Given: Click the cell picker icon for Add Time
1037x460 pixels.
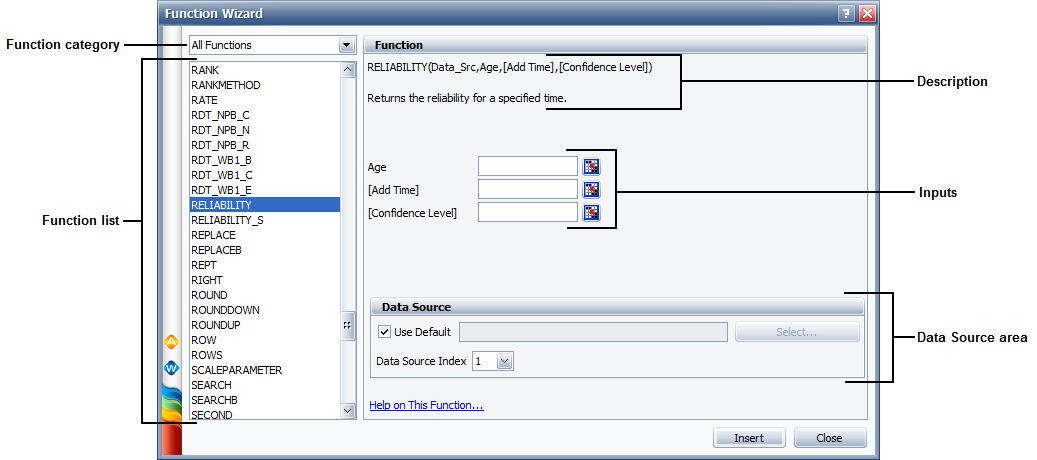Looking at the screenshot, I should pos(591,189).
